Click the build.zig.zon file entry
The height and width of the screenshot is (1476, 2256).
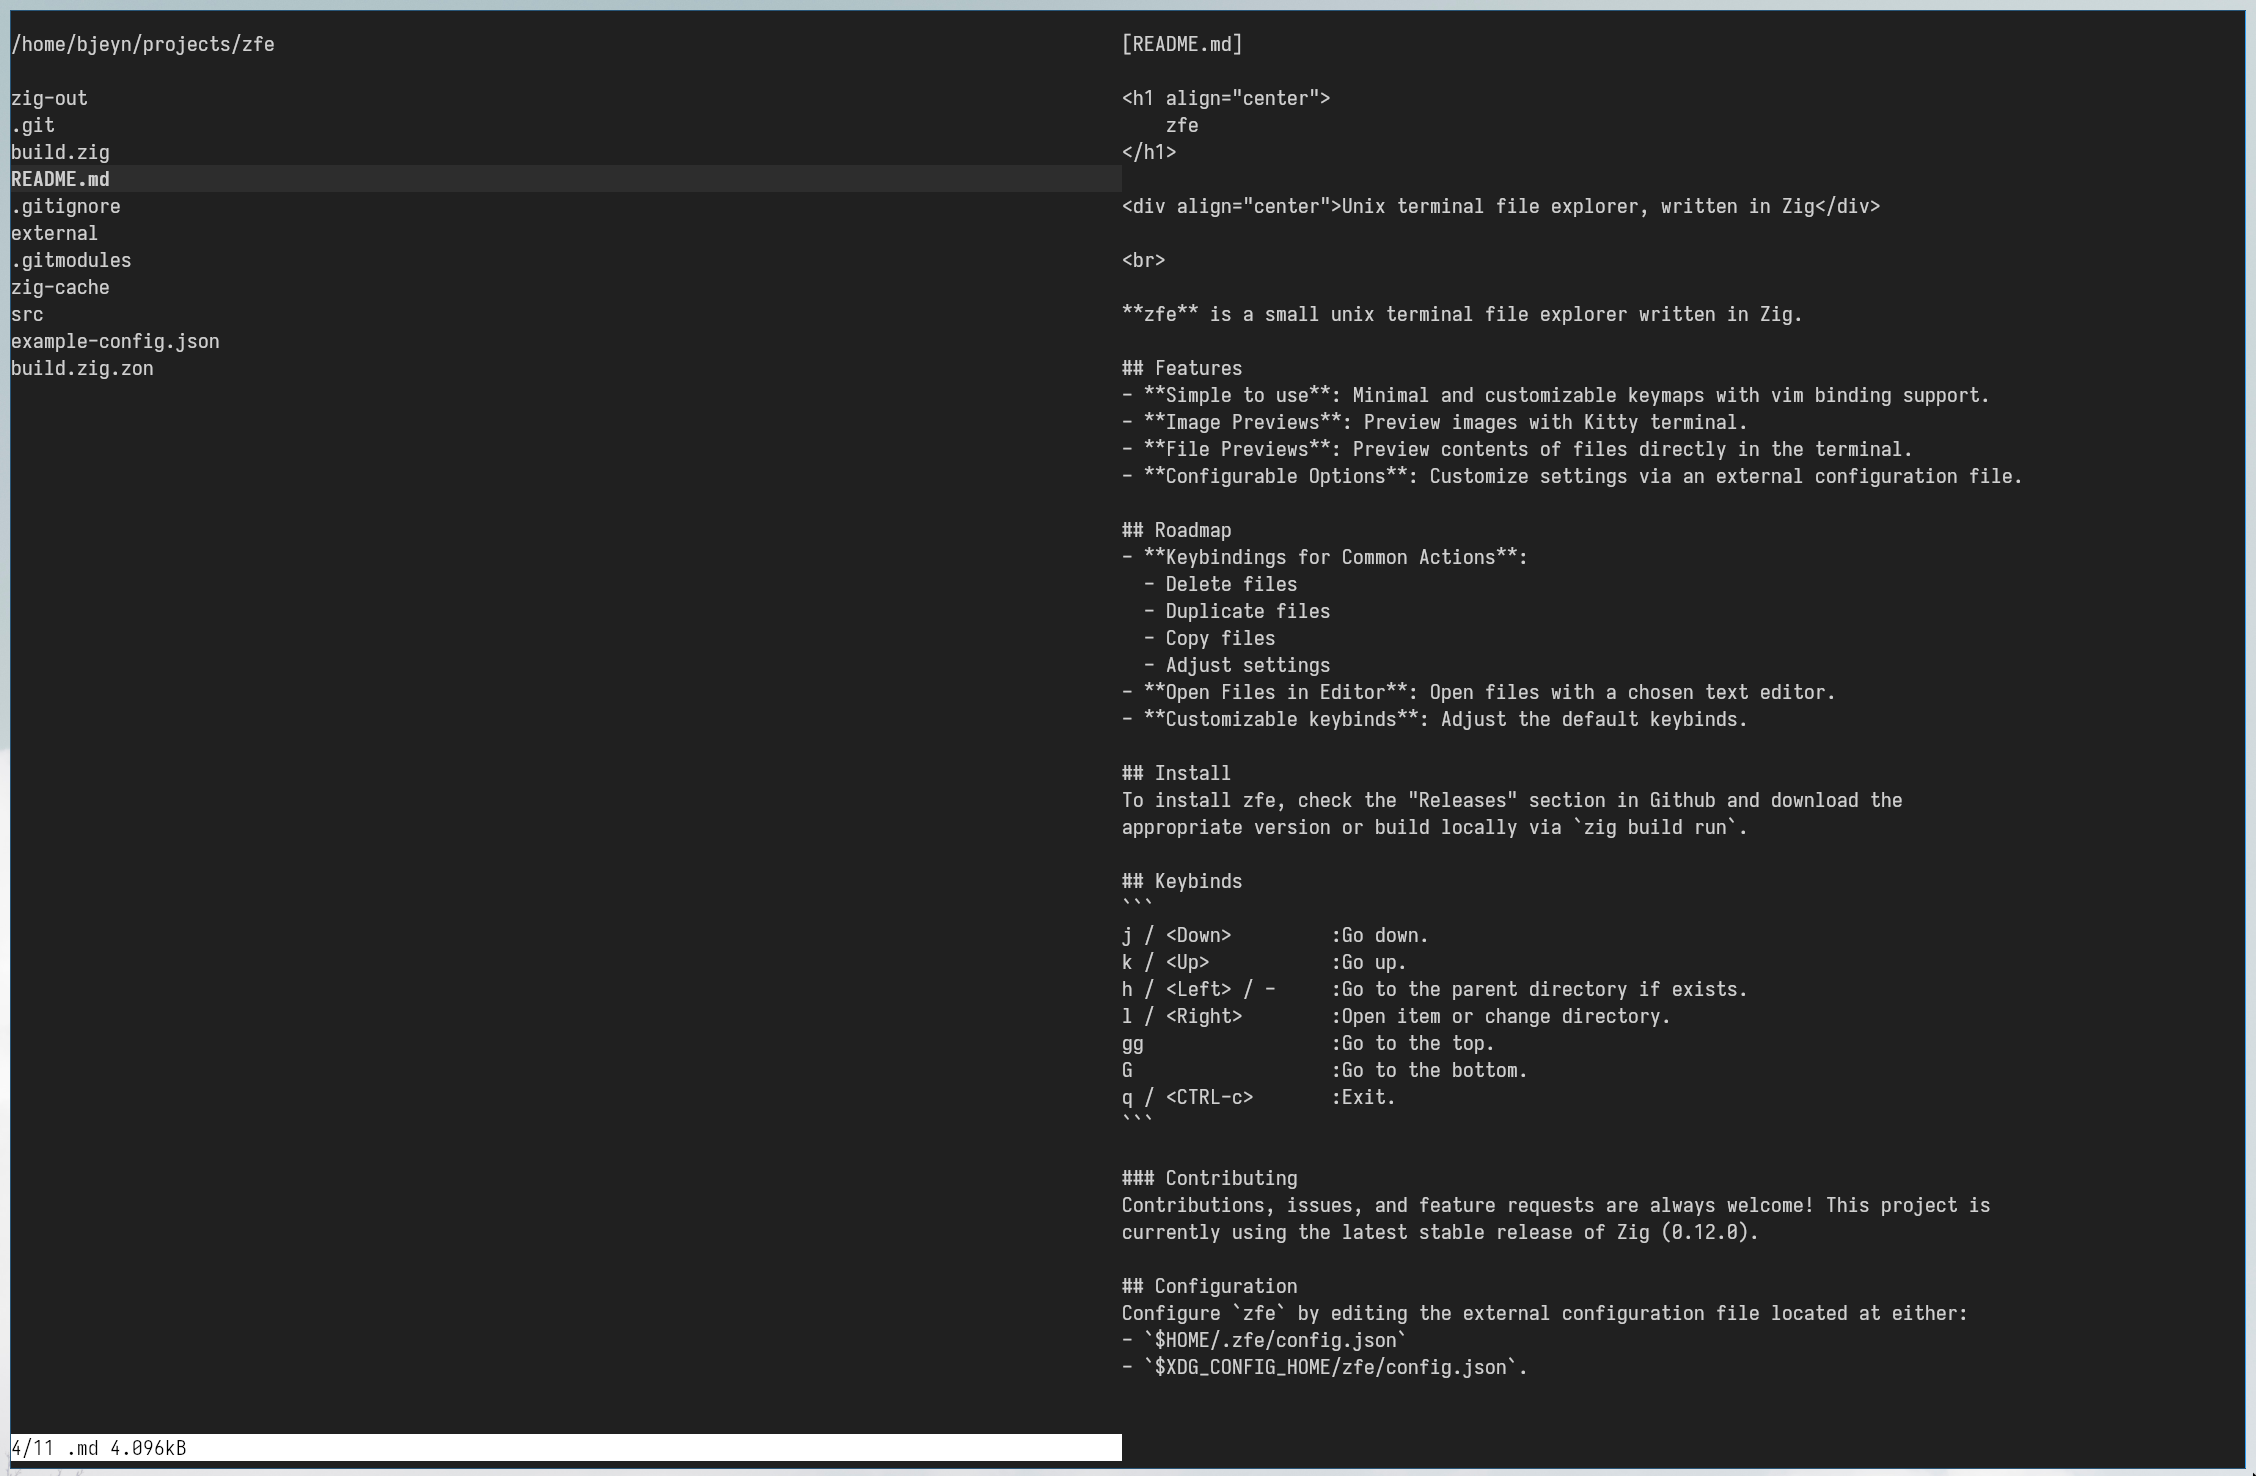82,368
